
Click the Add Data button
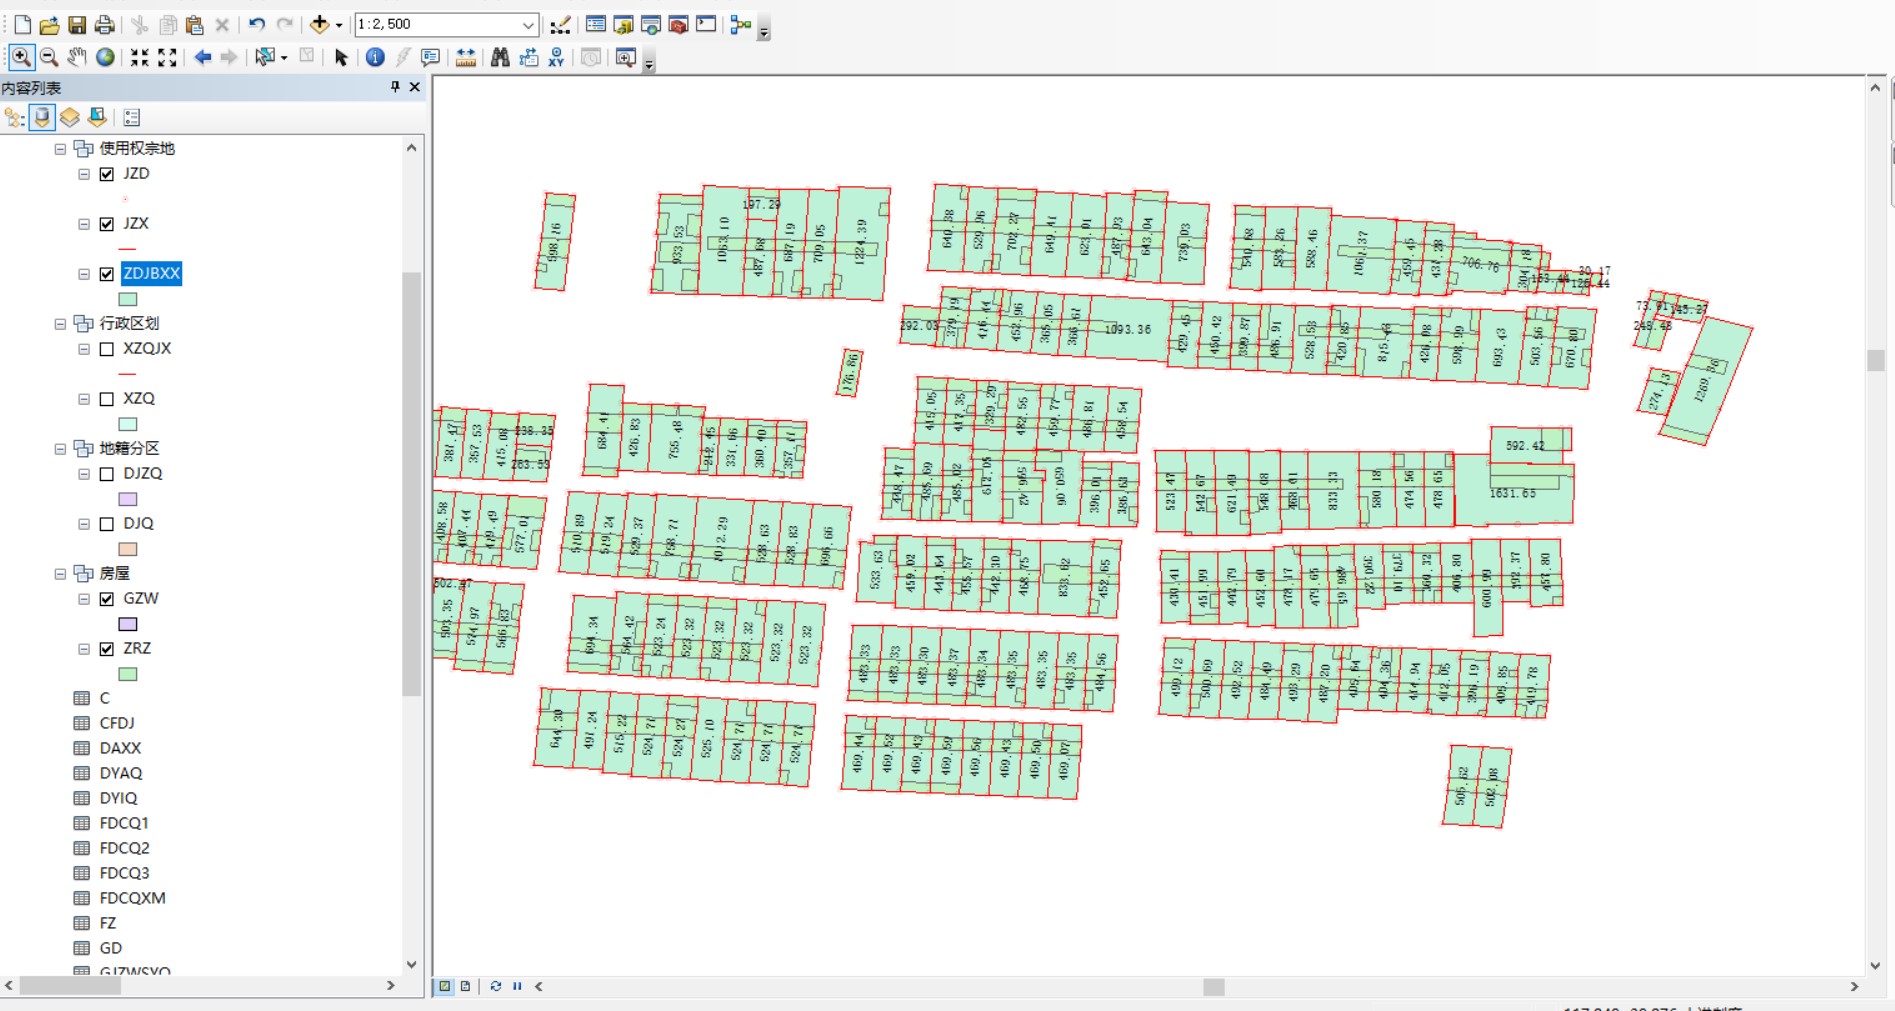click(x=319, y=24)
